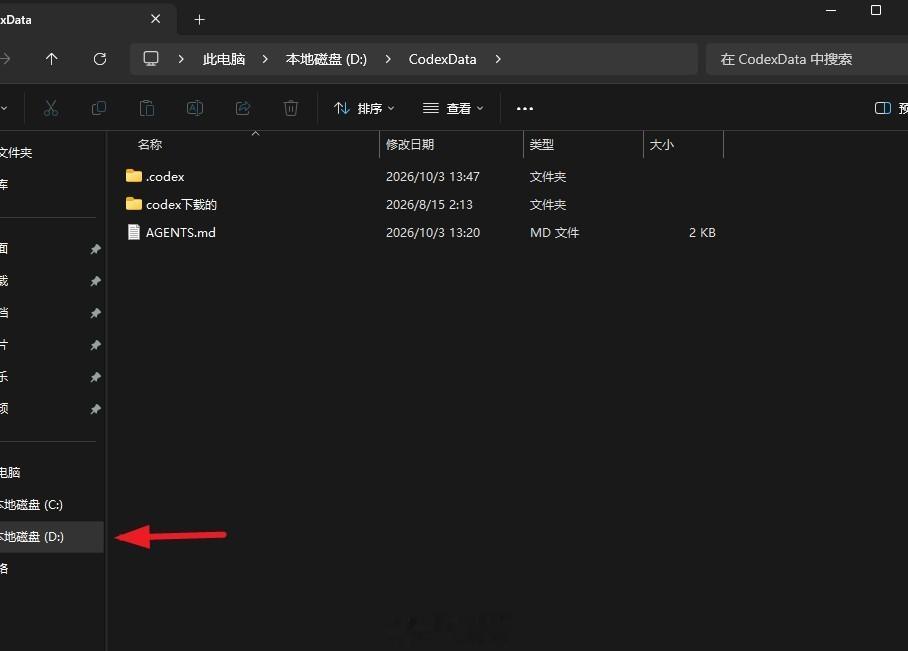
Task: Click CodexData in the address bar
Action: pyautogui.click(x=442, y=59)
